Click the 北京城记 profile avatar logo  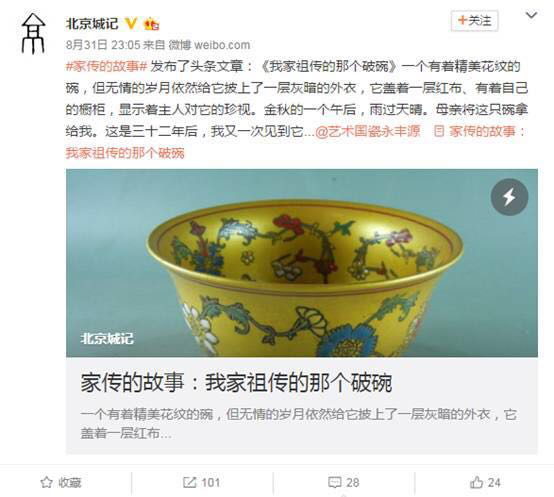point(34,34)
